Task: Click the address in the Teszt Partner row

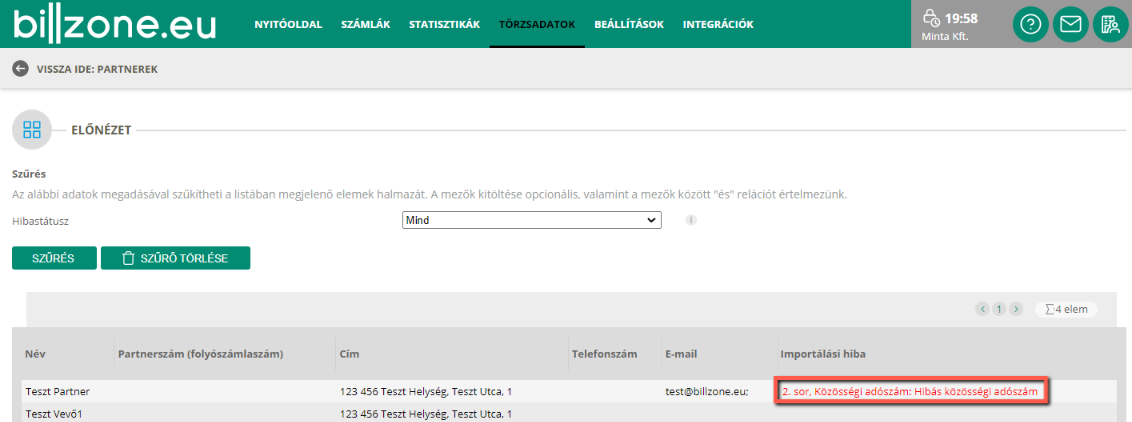Action: [x=426, y=392]
